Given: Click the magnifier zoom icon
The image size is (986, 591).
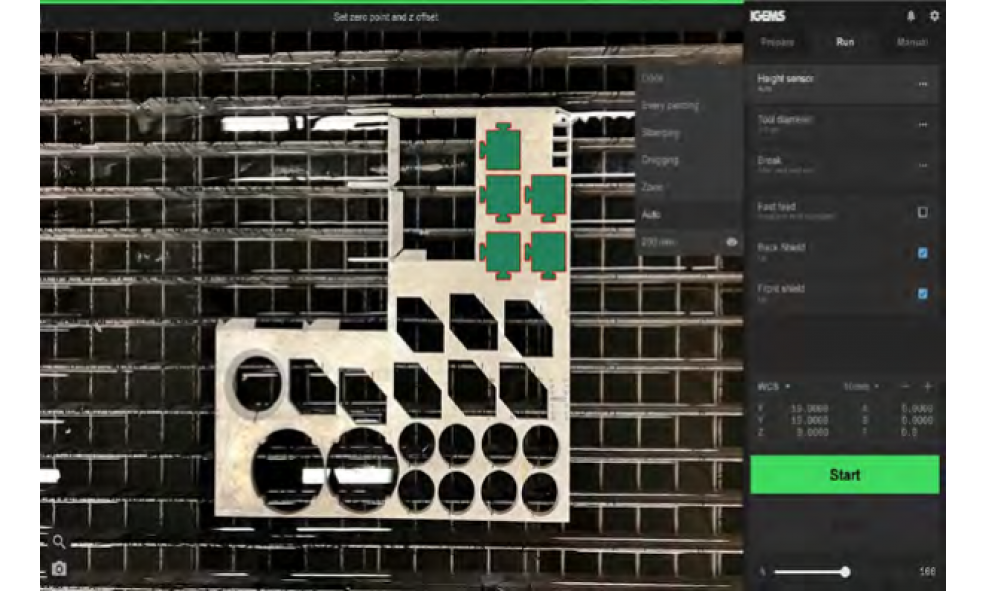Looking at the screenshot, I should click(x=58, y=541).
